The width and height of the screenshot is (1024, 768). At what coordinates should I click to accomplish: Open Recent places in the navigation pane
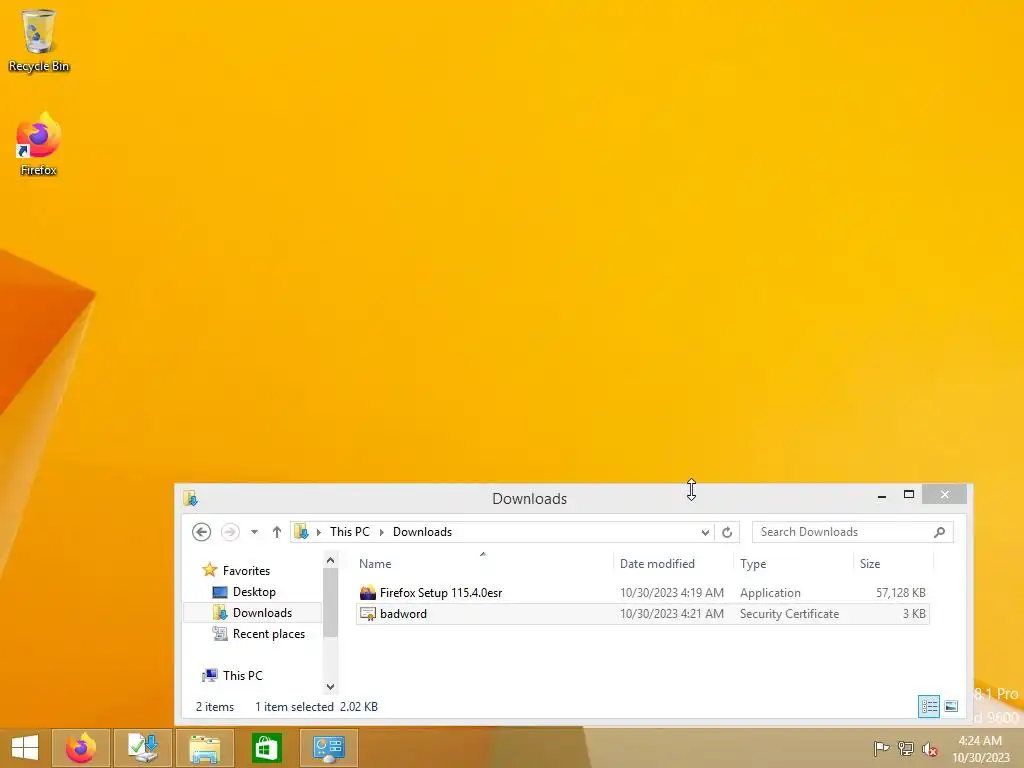268,633
